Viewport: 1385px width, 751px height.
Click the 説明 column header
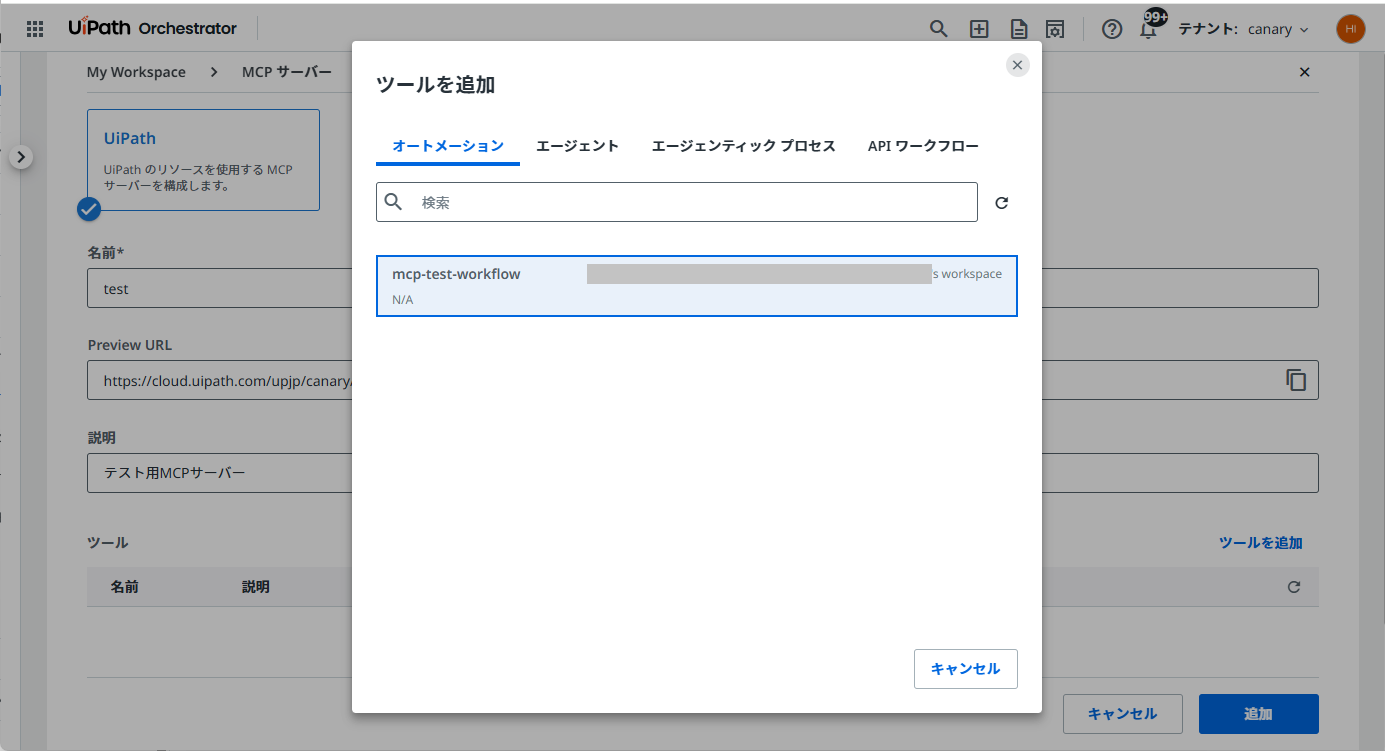point(256,587)
